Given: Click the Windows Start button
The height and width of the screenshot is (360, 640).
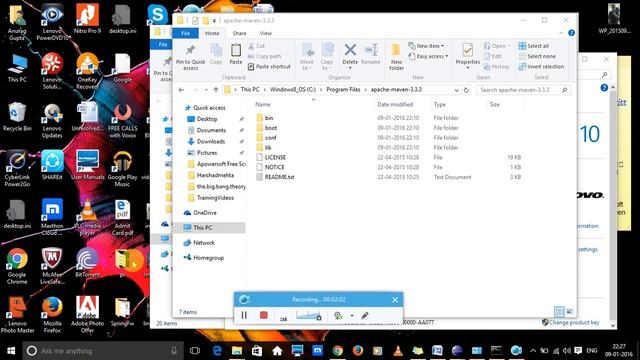Looking at the screenshot, I should coord(11,351).
